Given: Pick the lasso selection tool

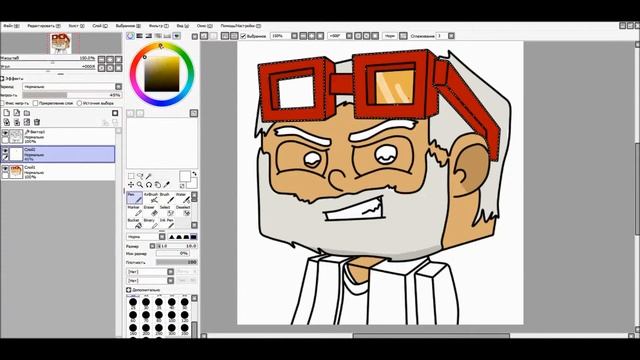Looking at the screenshot, I should click(140, 176).
